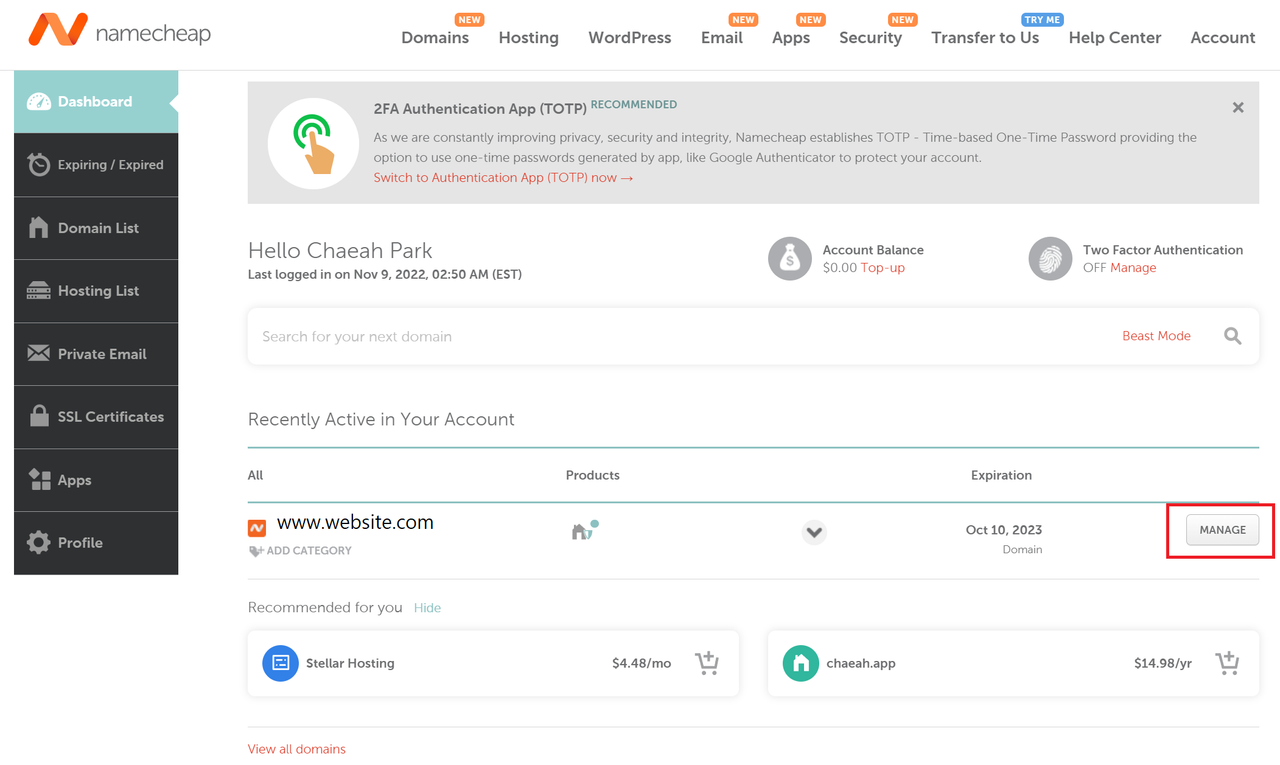Click the SSL Certificates lock icon
1280x765 pixels.
39,416
